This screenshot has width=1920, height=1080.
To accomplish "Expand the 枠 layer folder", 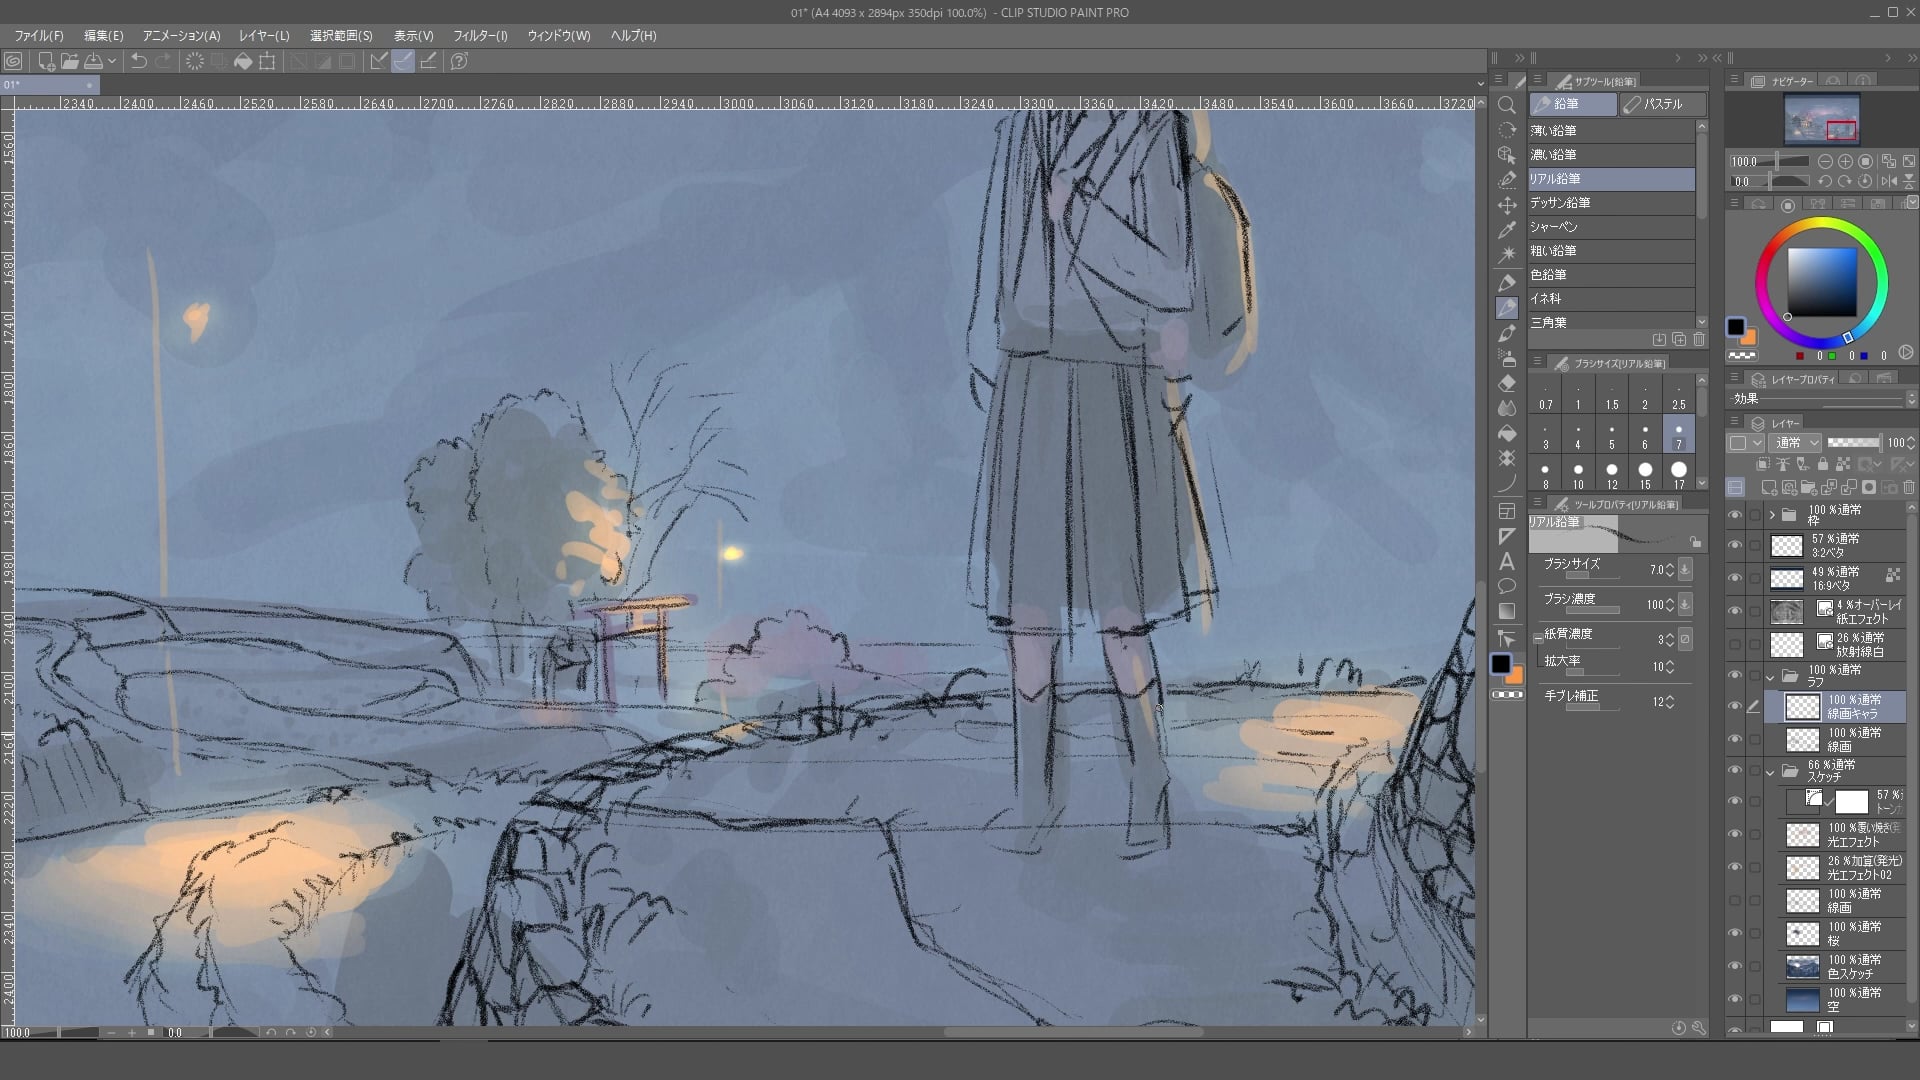I will point(1772,515).
